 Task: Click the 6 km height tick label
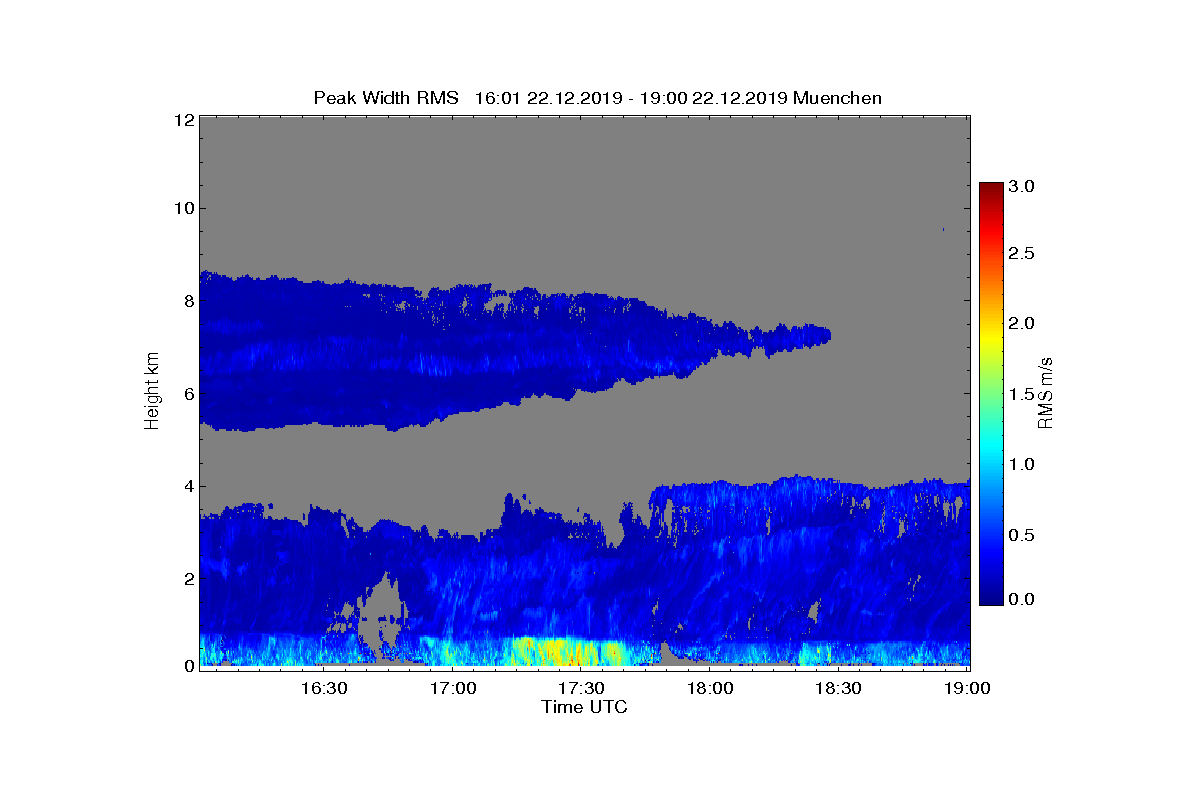(188, 394)
